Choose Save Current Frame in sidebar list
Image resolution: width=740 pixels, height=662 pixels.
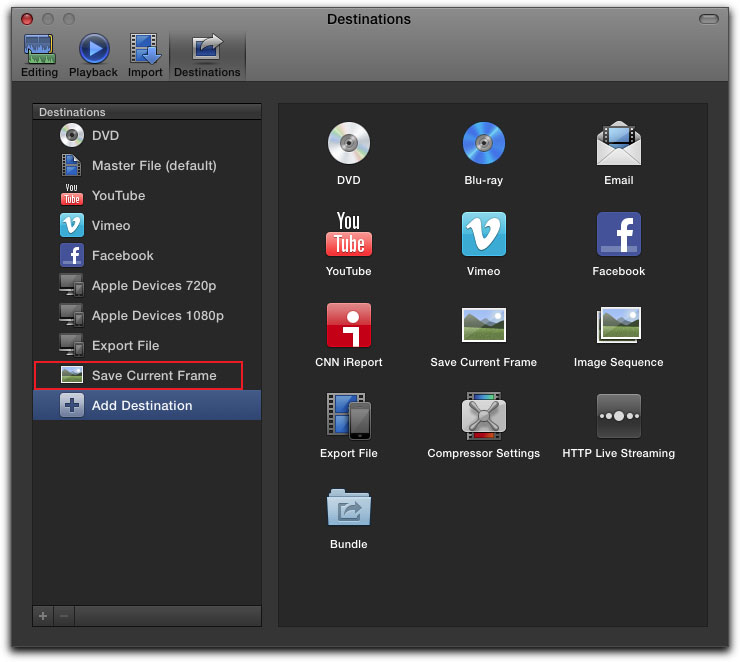coord(153,376)
